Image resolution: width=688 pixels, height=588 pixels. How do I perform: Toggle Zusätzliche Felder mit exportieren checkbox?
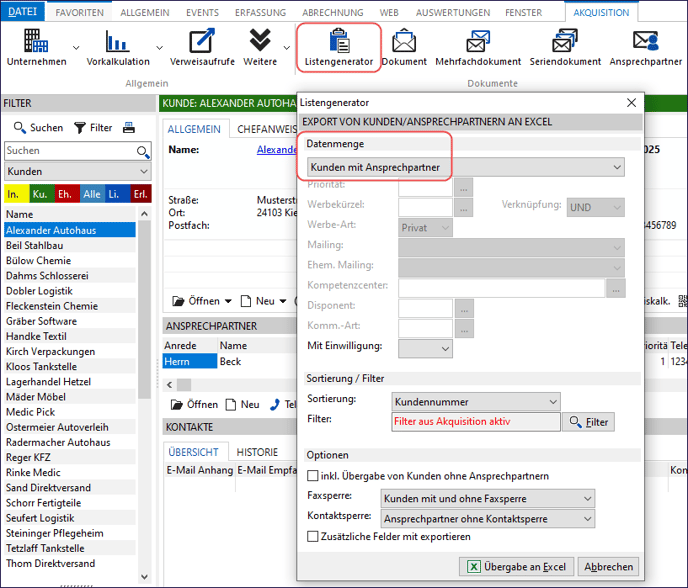(x=312, y=536)
